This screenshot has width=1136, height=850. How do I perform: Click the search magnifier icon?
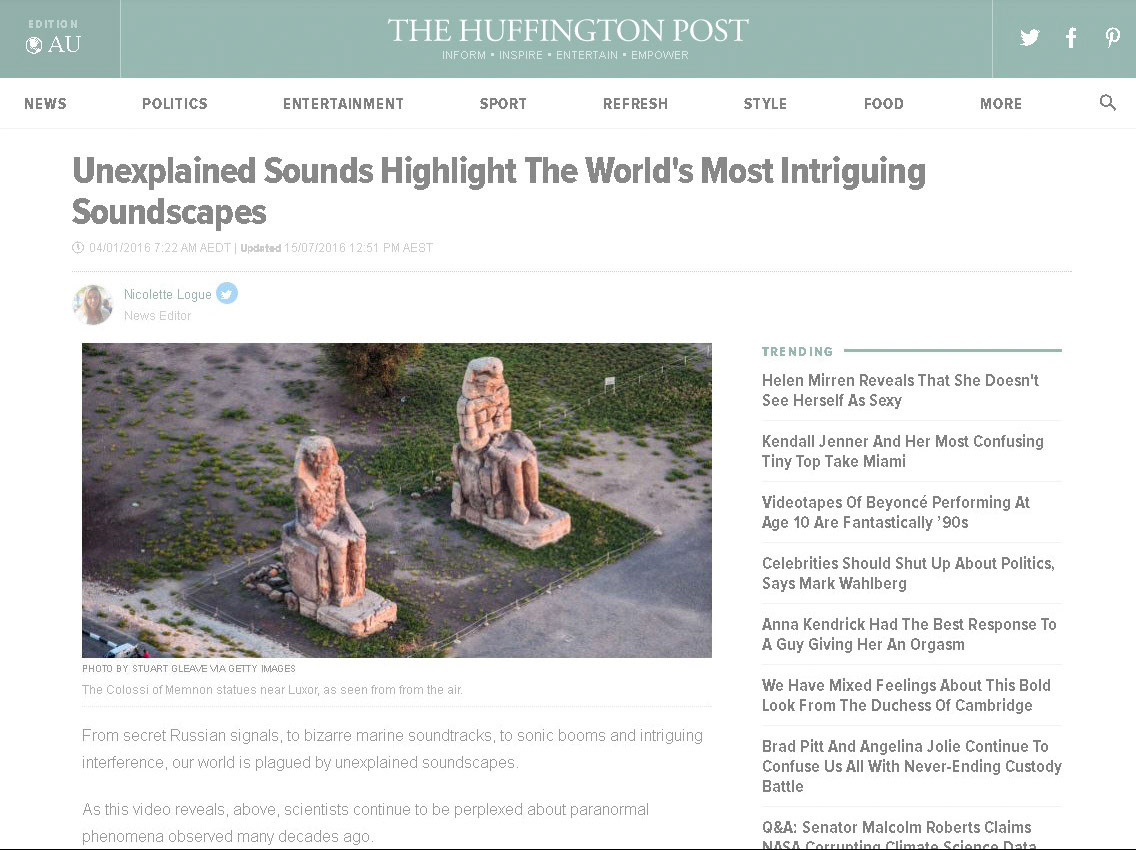[1107, 102]
